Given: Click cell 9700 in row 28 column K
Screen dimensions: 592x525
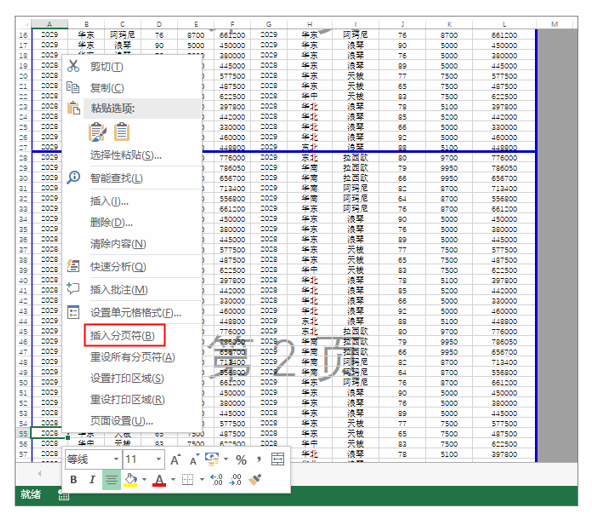Looking at the screenshot, I should [449, 158].
